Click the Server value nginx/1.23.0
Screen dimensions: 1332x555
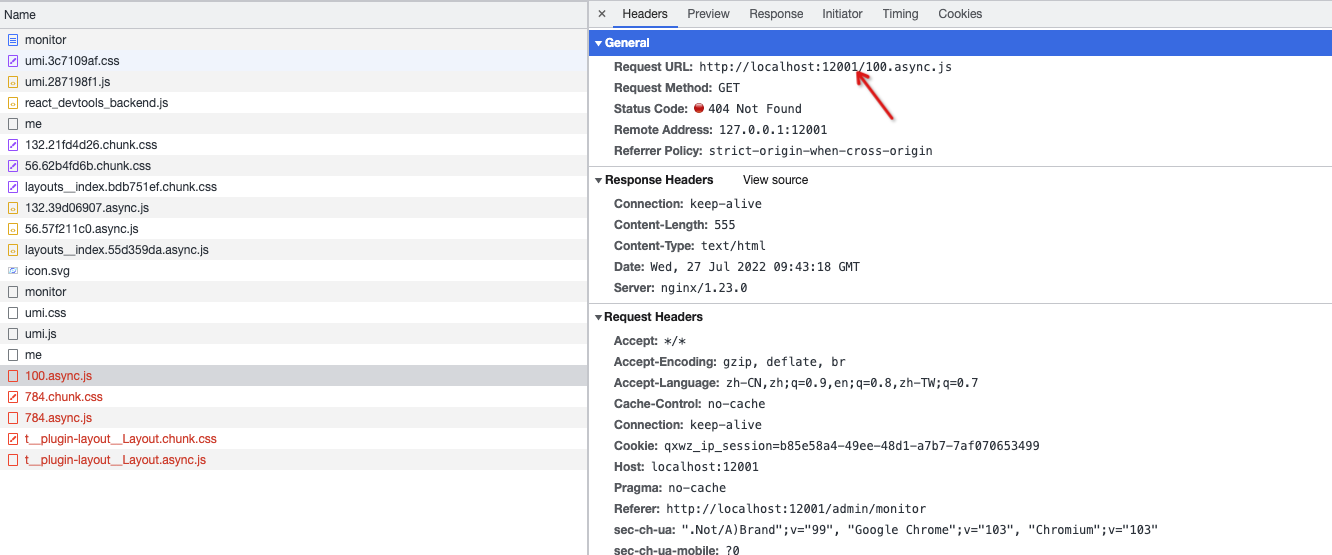tap(704, 288)
